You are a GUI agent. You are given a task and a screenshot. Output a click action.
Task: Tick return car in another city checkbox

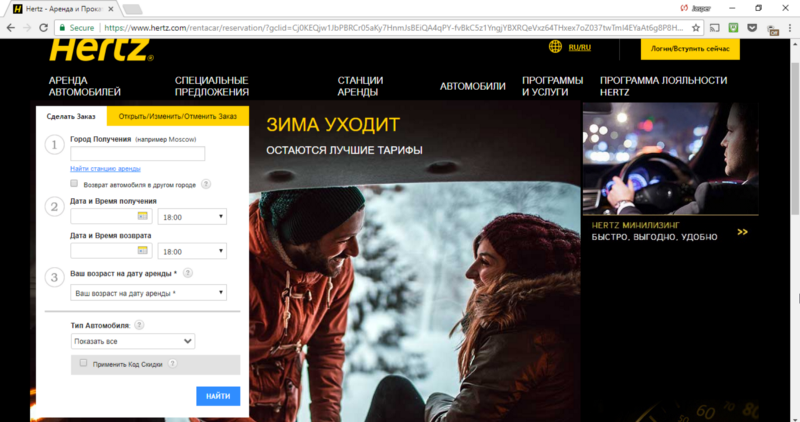coord(74,183)
